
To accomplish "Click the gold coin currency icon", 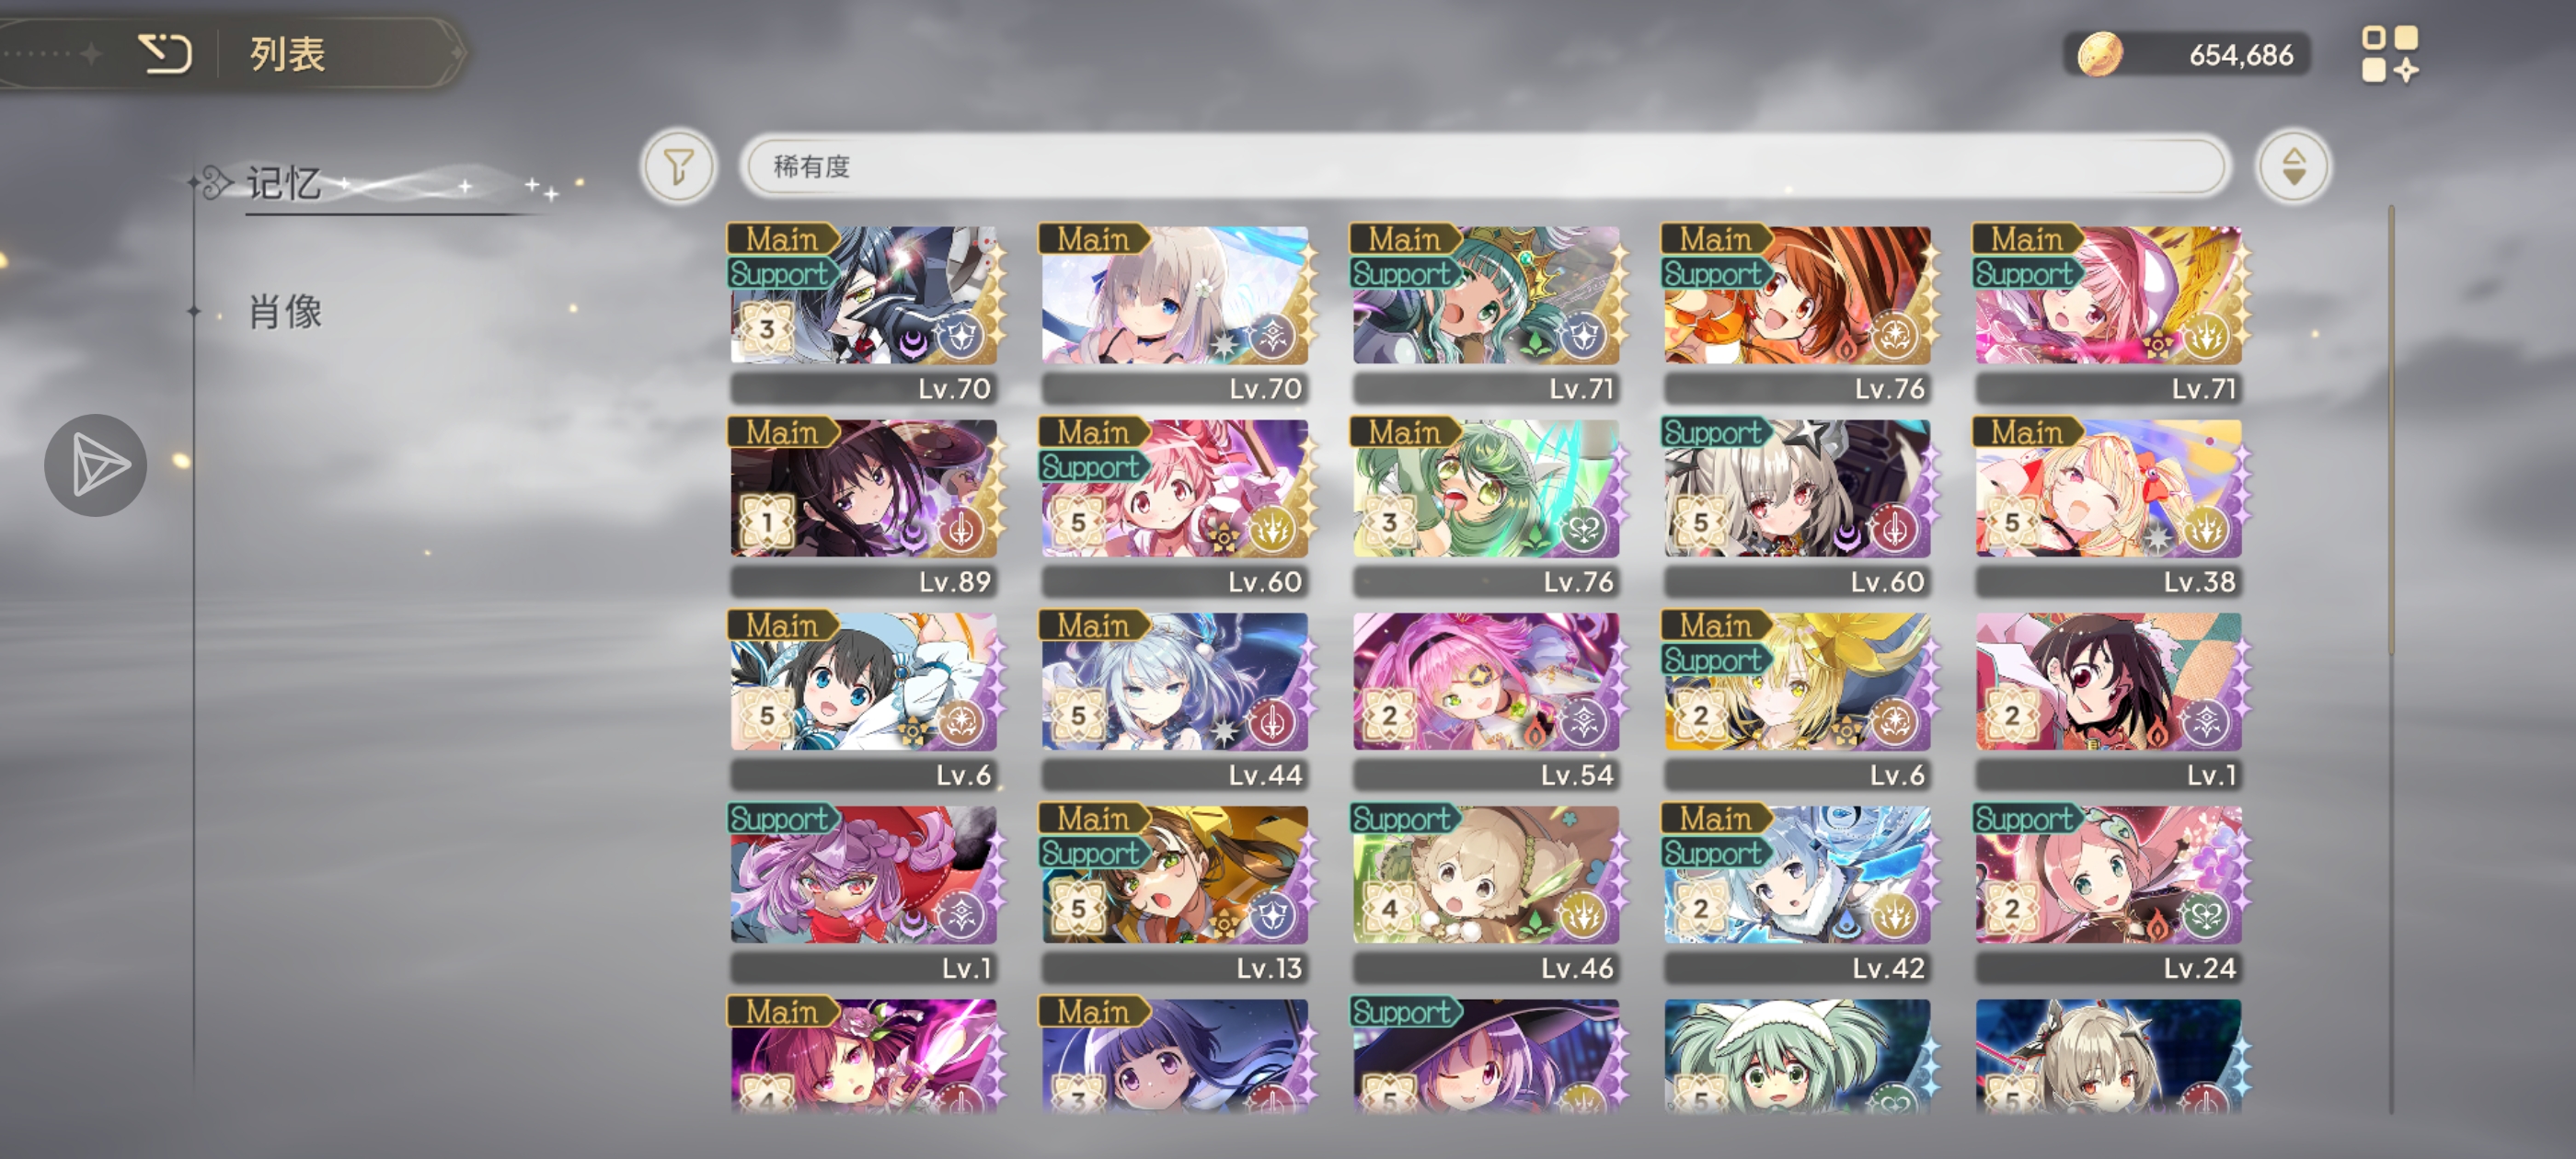I will coord(2099,54).
